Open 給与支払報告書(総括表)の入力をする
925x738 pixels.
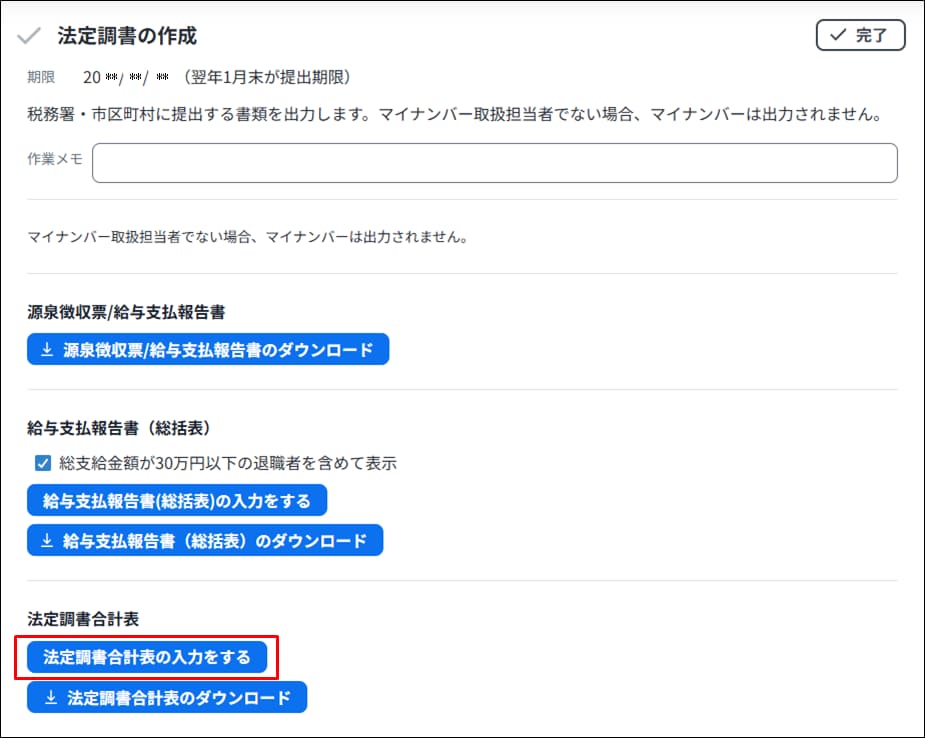[x=177, y=500]
